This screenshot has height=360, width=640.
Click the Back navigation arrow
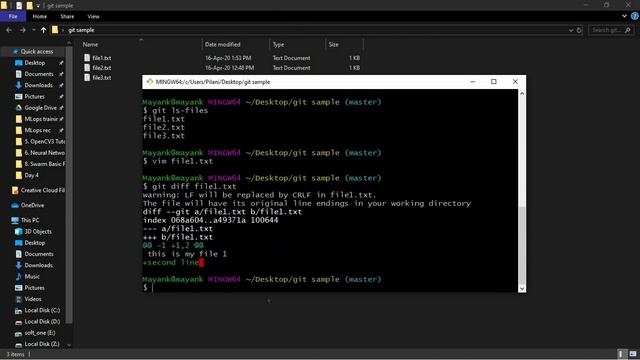(9, 30)
